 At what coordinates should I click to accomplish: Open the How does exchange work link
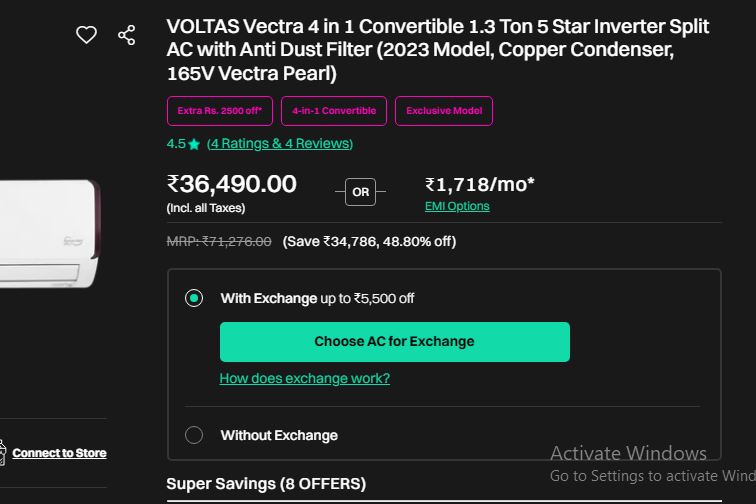(x=305, y=378)
